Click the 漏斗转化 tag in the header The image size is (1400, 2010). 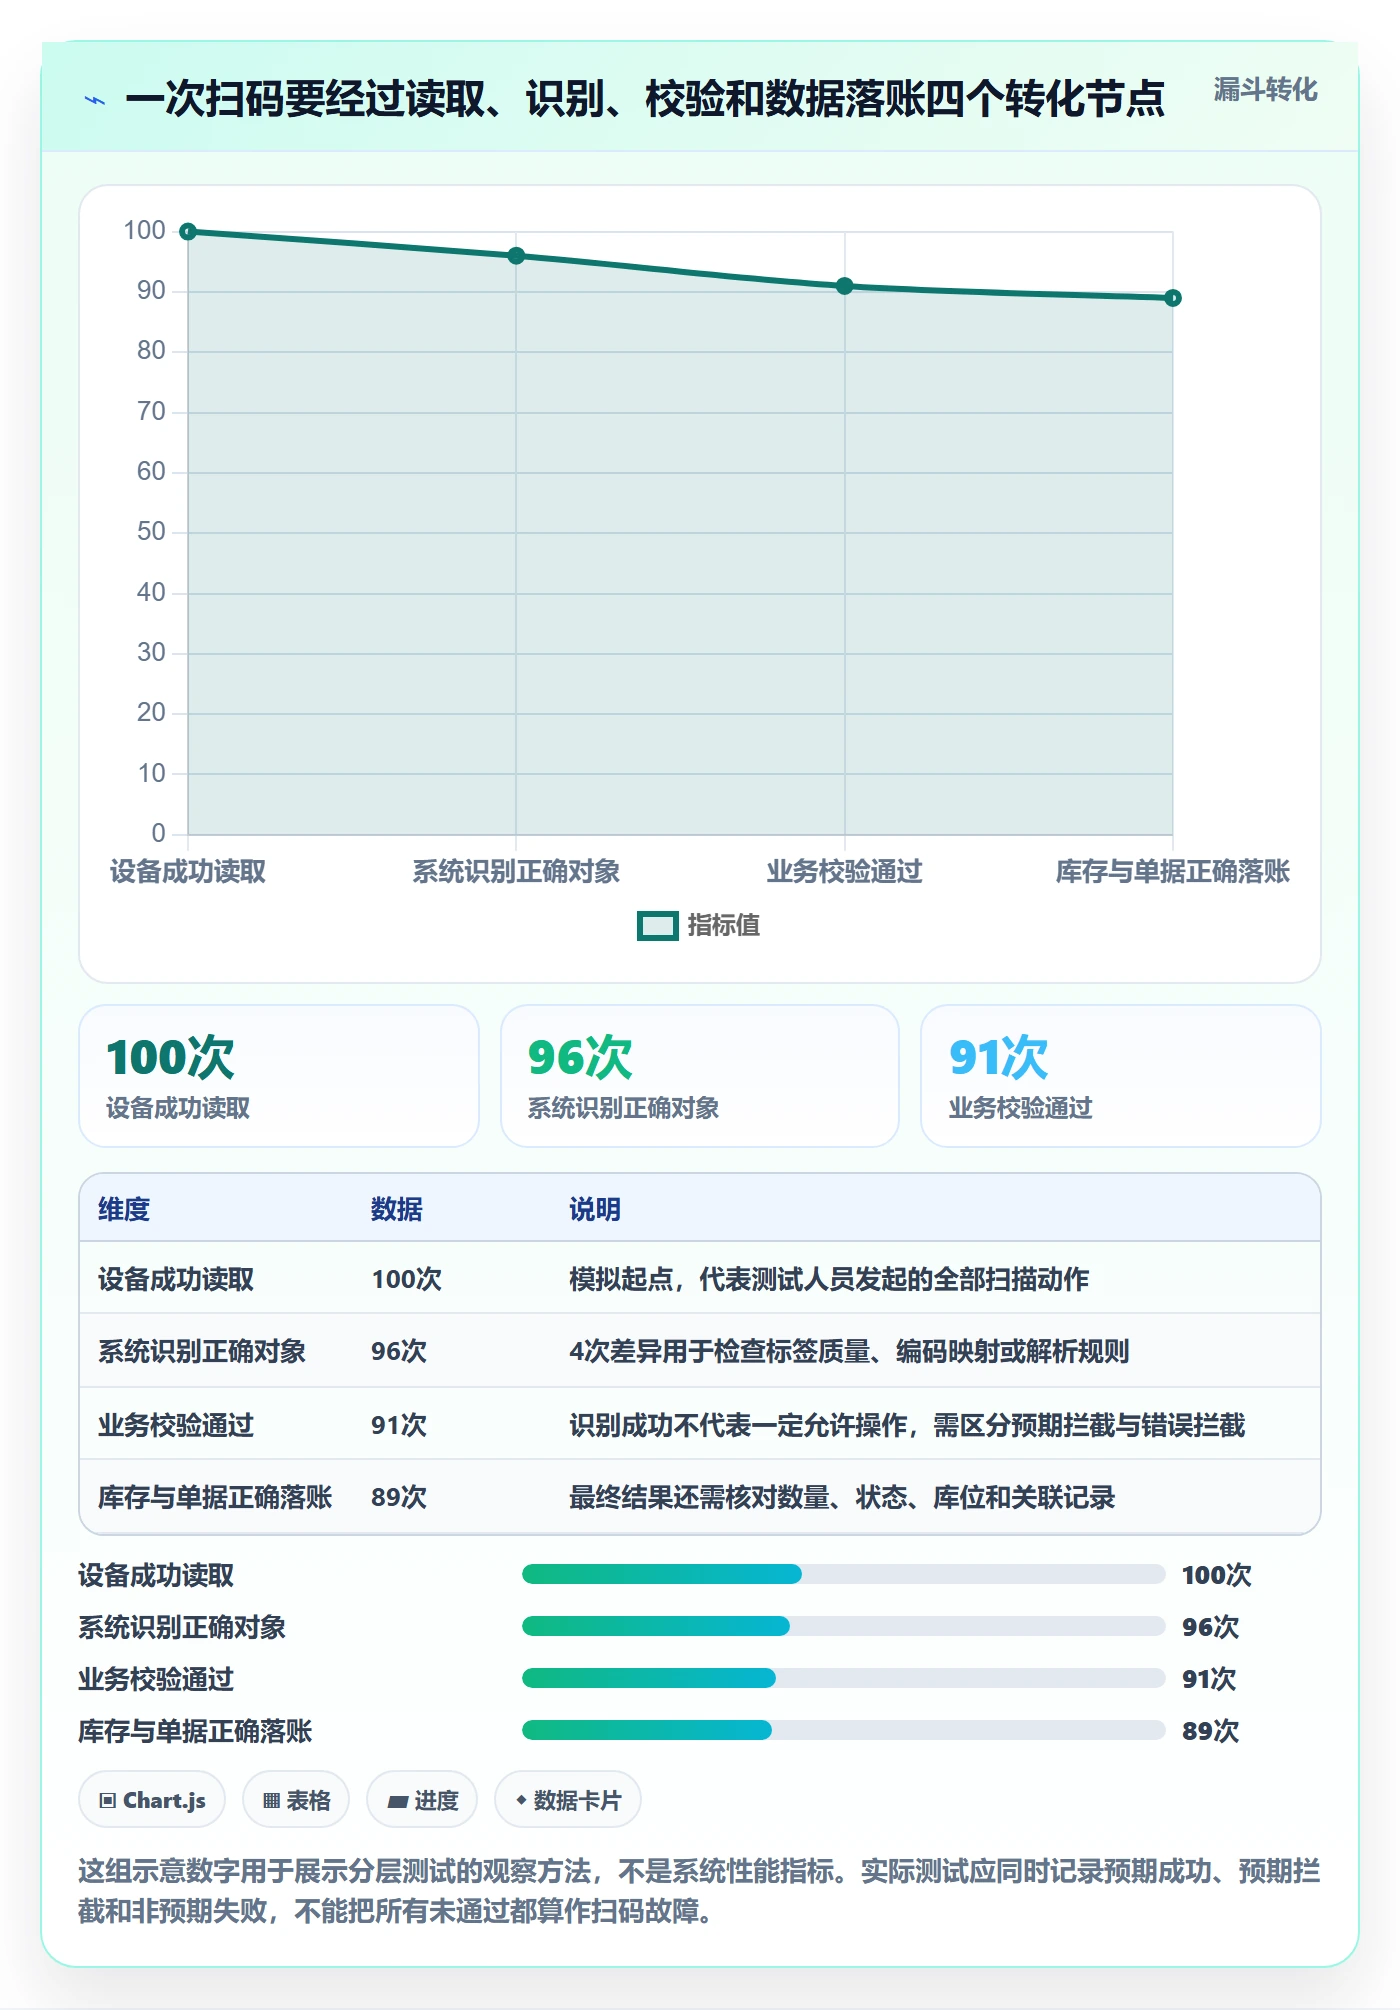click(x=1265, y=90)
